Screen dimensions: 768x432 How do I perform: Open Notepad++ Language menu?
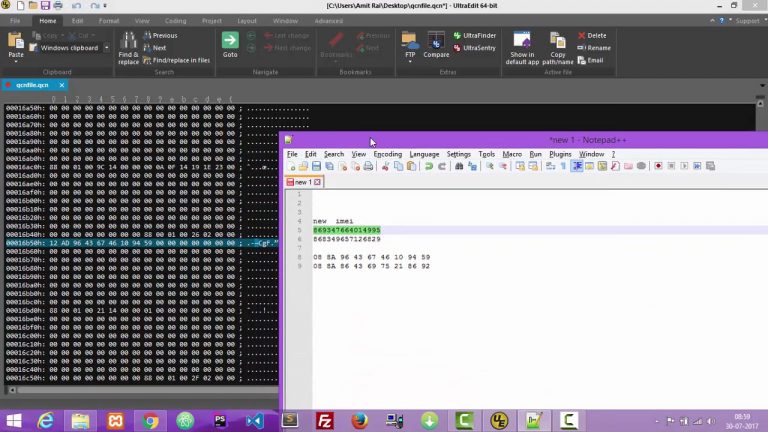tap(424, 154)
